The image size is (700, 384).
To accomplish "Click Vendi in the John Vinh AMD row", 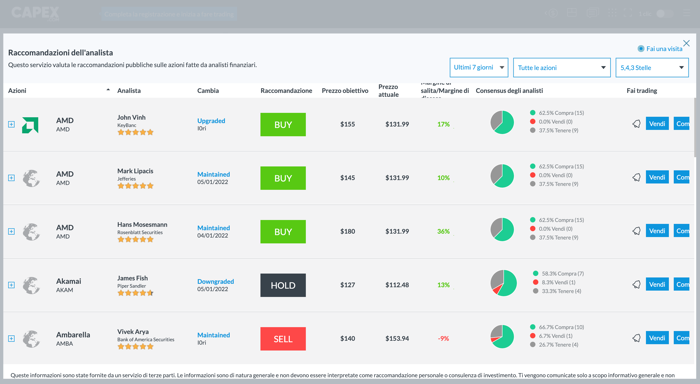I will (x=657, y=124).
